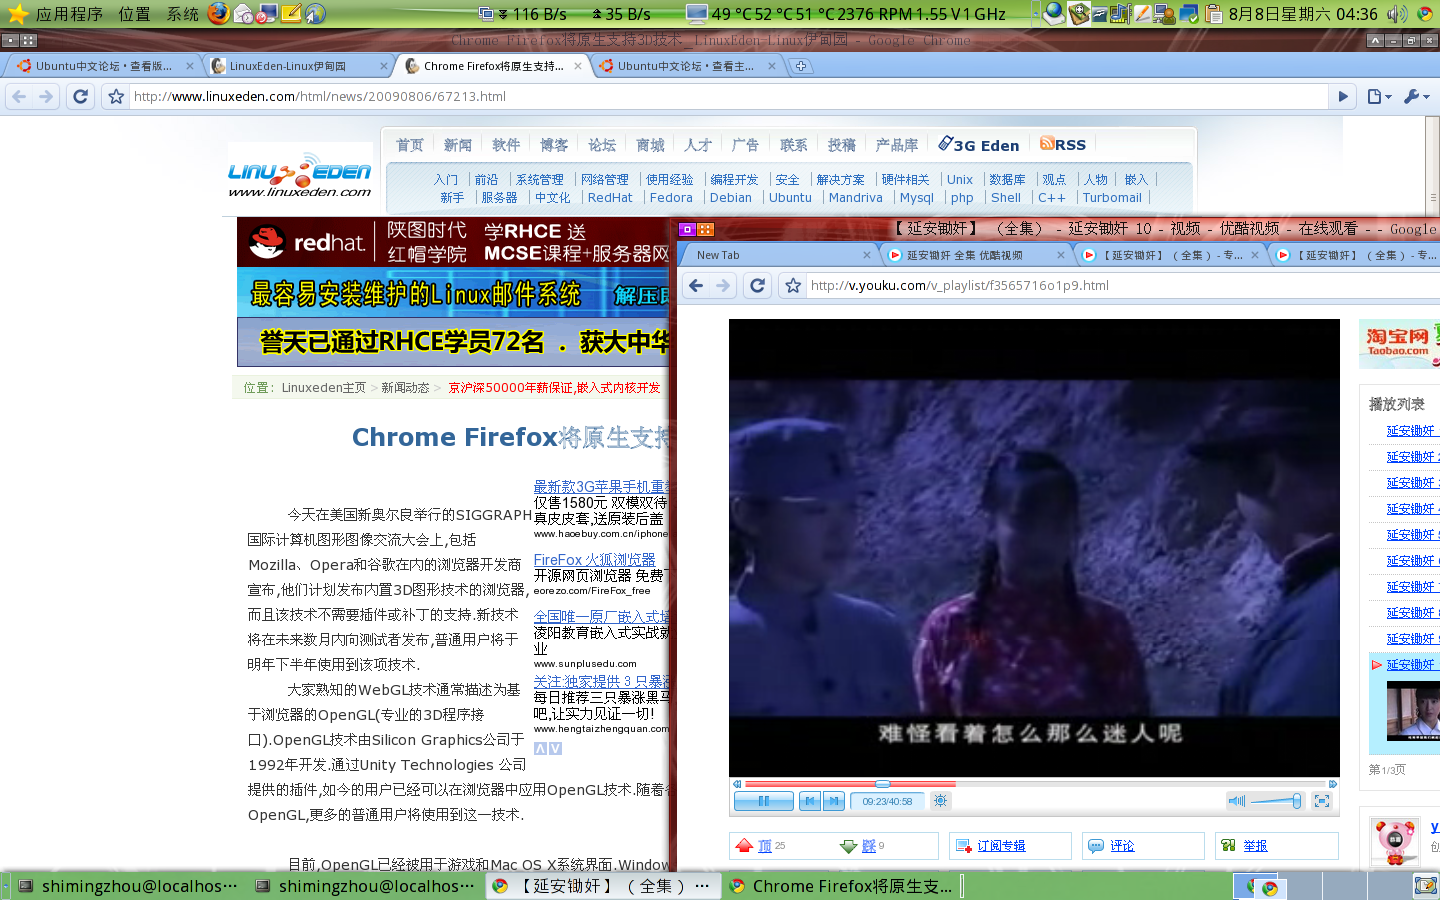The height and width of the screenshot is (900, 1440).
Task: Switch to 延安锄奸 window in taskbar
Action: pyautogui.click(x=603, y=886)
